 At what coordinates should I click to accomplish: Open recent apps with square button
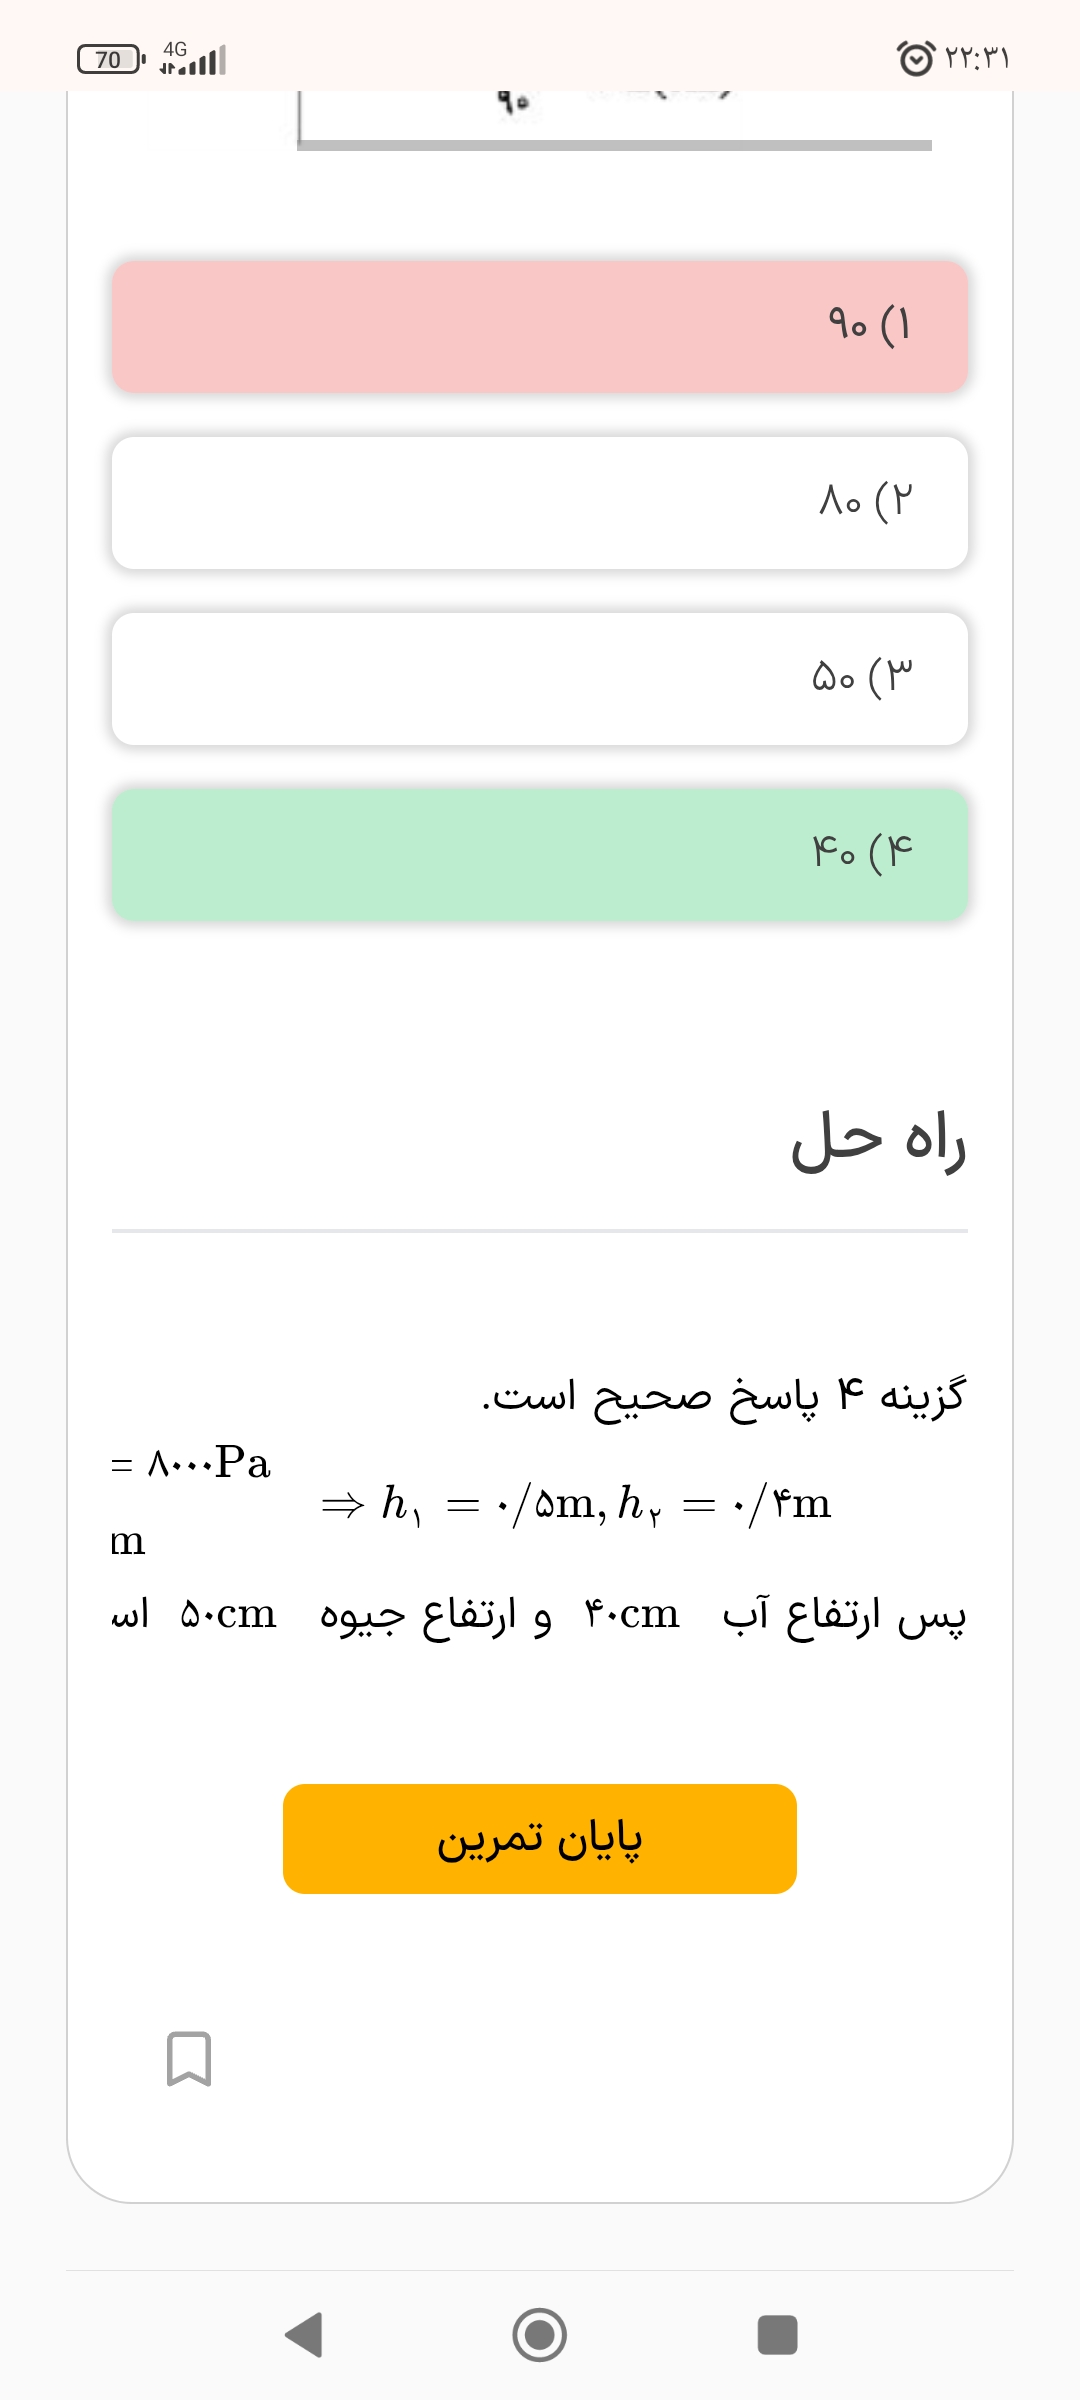tap(777, 2335)
